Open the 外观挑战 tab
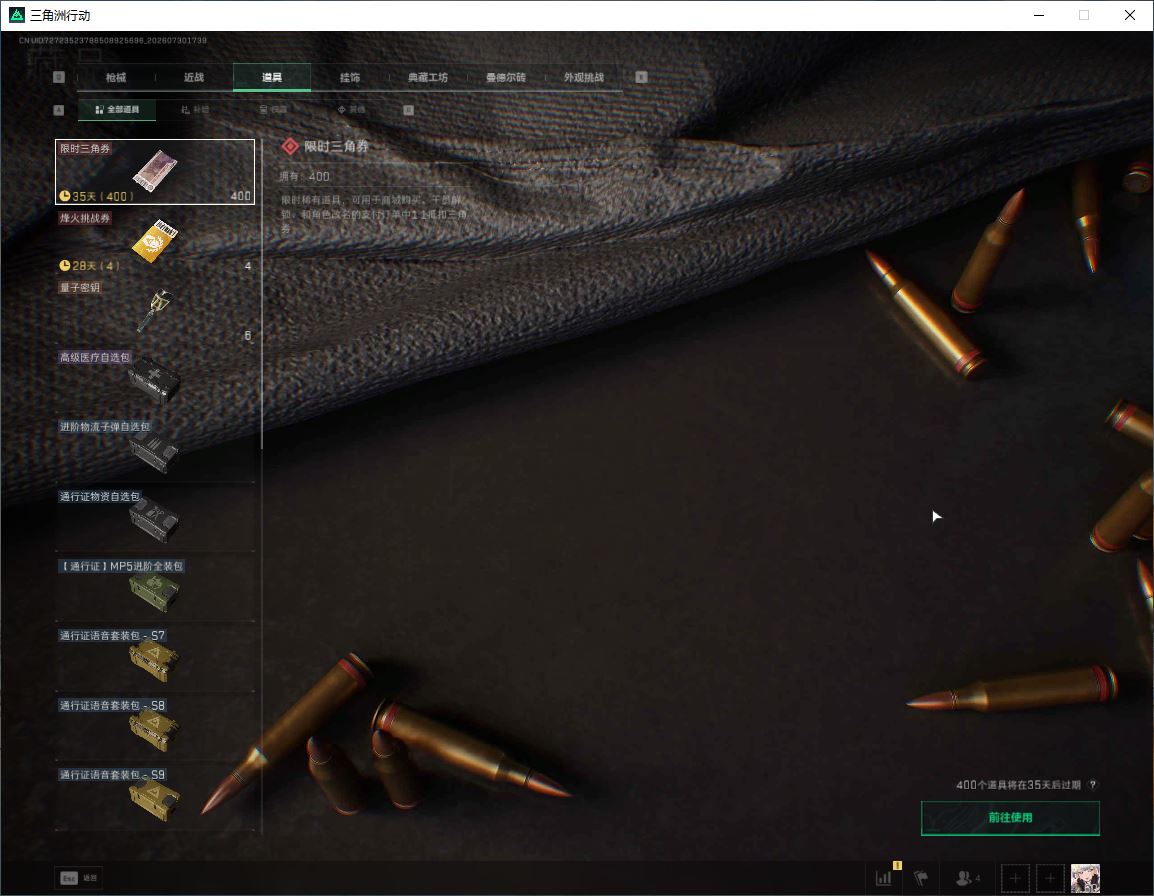This screenshot has height=896, width=1154. 584,77
